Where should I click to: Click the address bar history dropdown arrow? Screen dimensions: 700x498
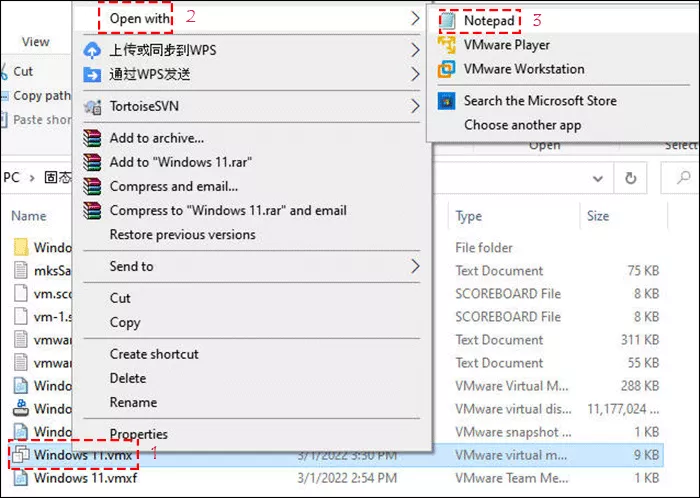click(x=597, y=179)
